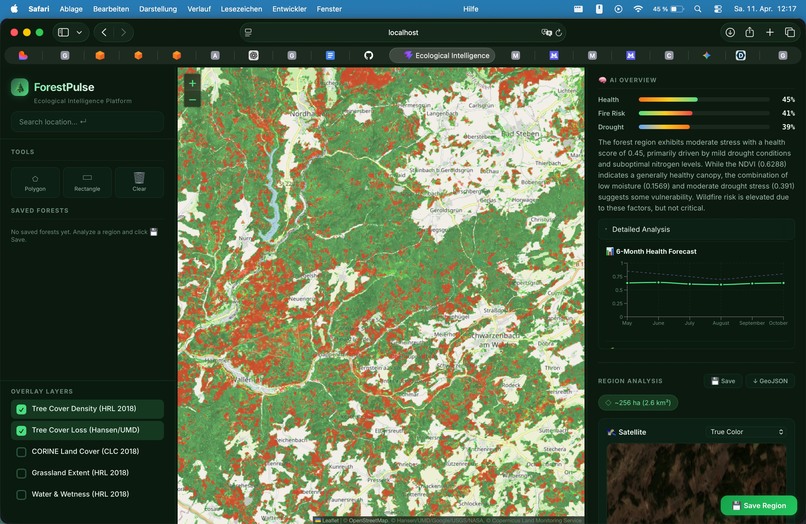Open macOS Control Center

(718, 9)
